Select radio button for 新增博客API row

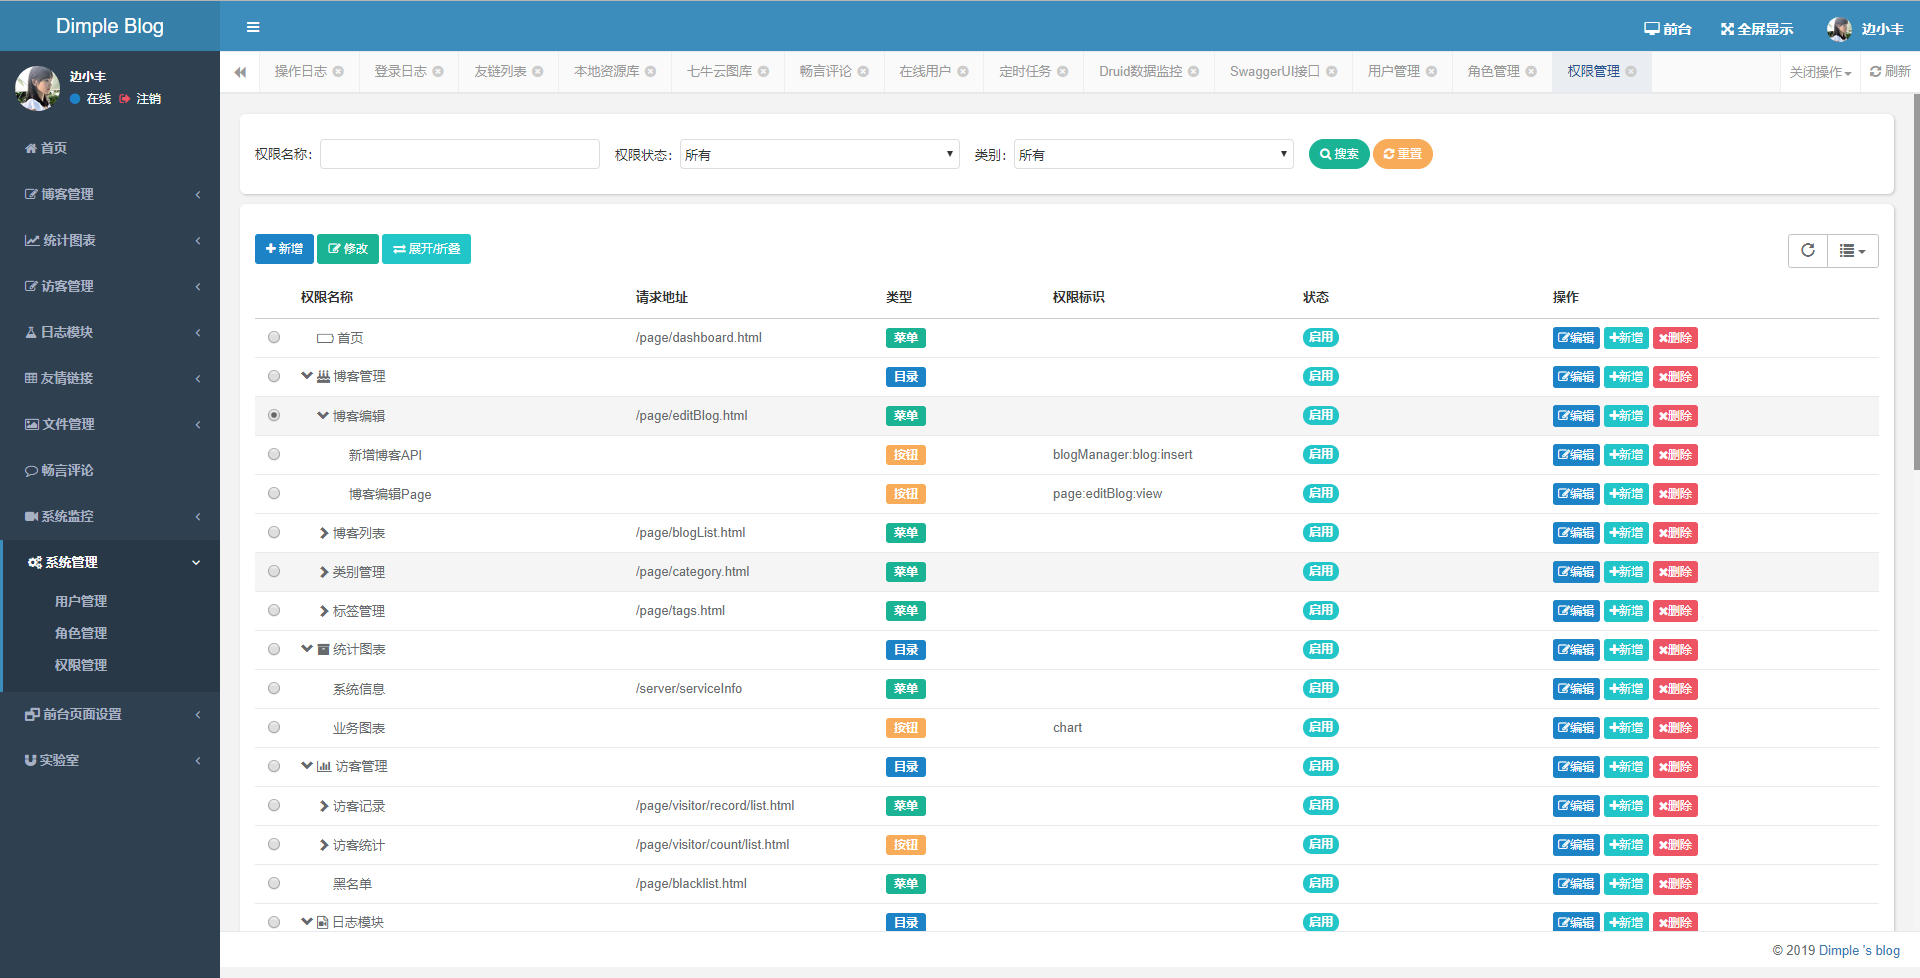point(274,455)
